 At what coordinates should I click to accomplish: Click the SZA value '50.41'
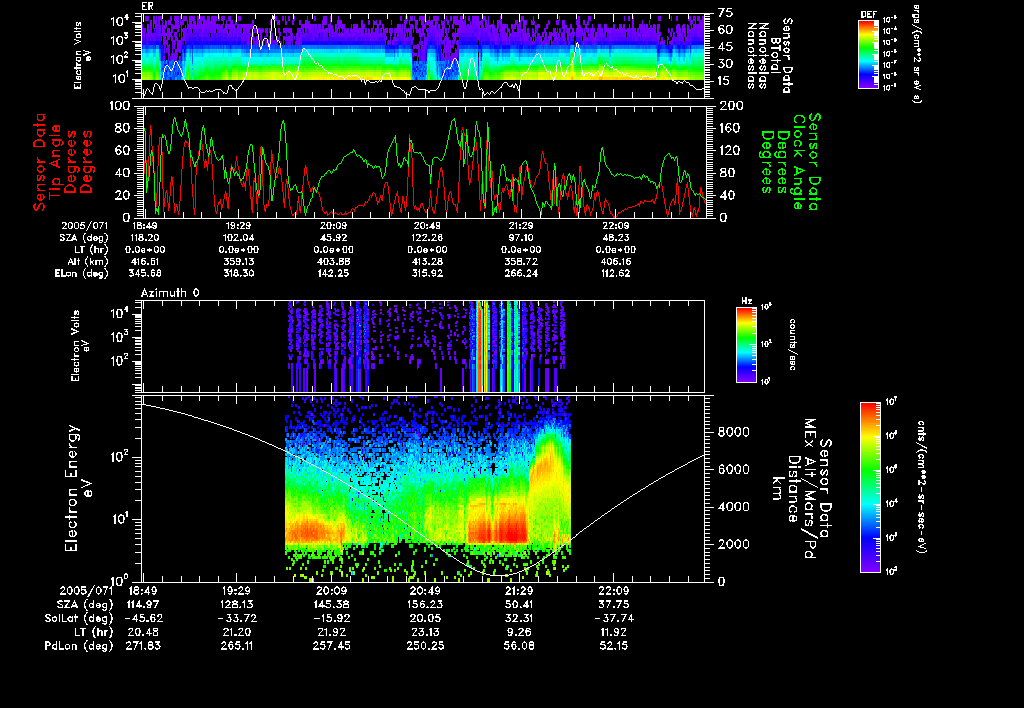[519, 605]
